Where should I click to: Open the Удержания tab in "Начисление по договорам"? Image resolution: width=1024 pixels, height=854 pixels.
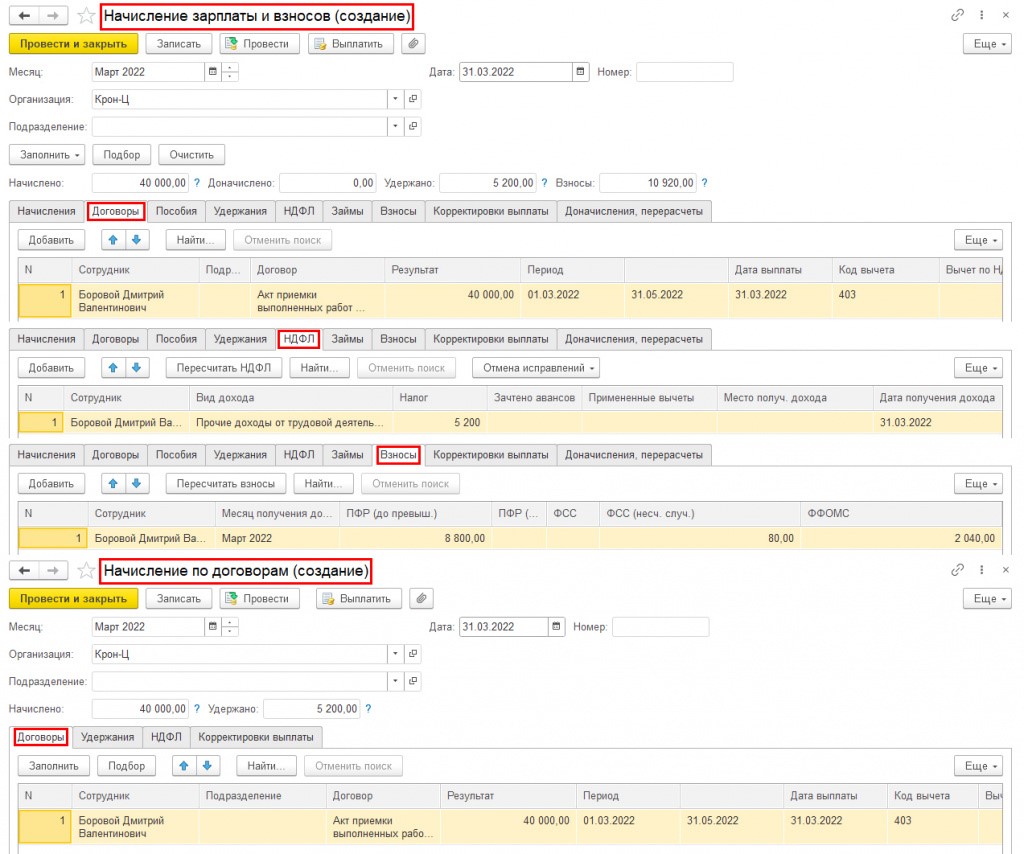107,737
